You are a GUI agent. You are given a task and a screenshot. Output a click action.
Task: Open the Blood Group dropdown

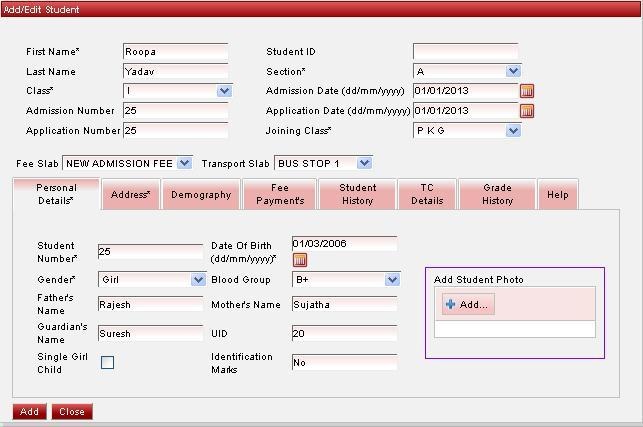pyautogui.click(x=391, y=280)
